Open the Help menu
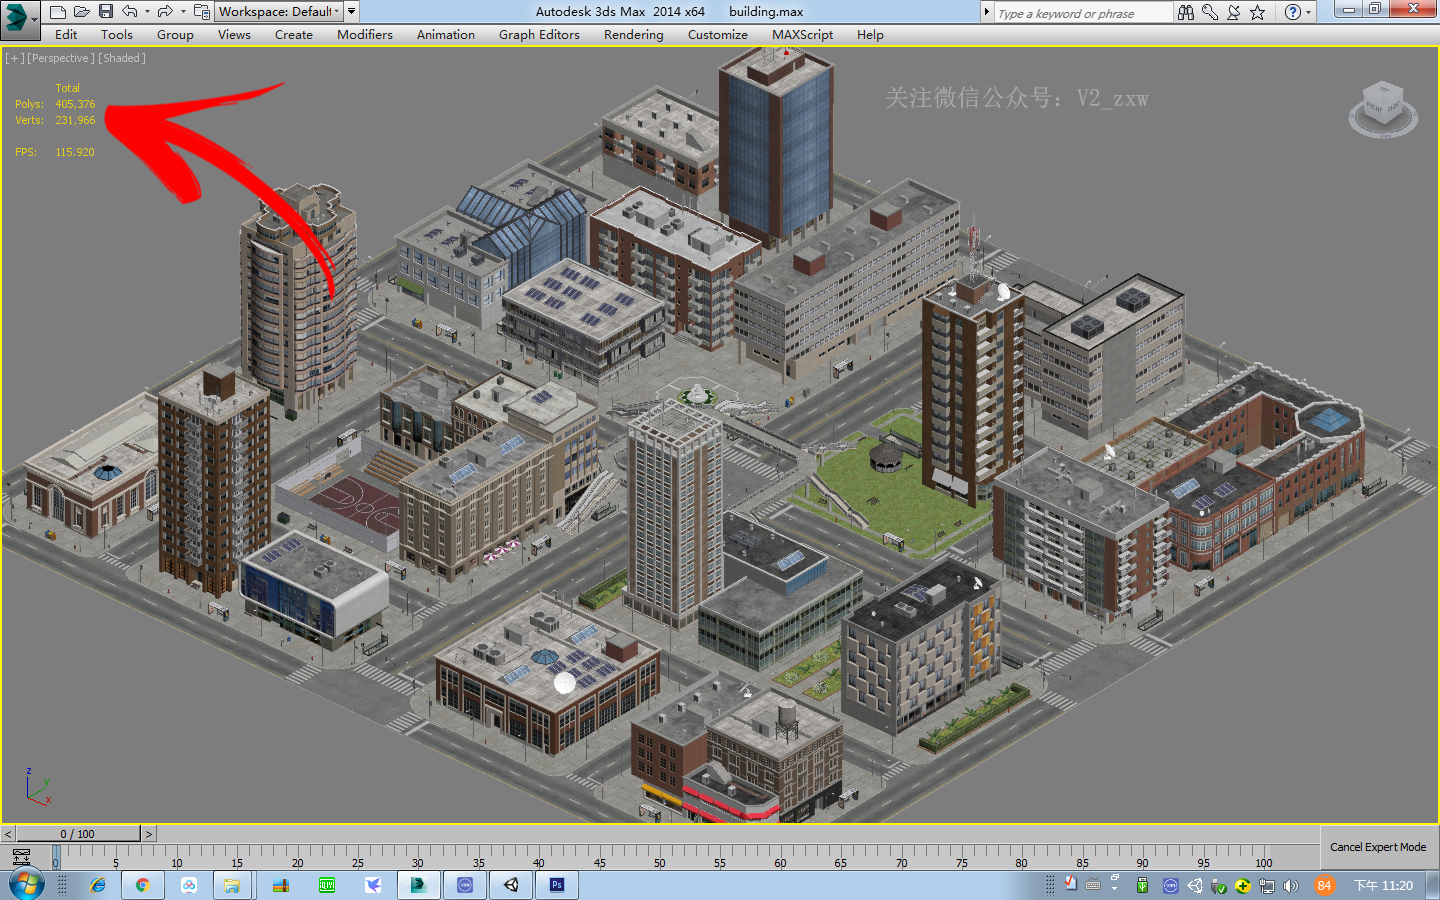 click(870, 35)
